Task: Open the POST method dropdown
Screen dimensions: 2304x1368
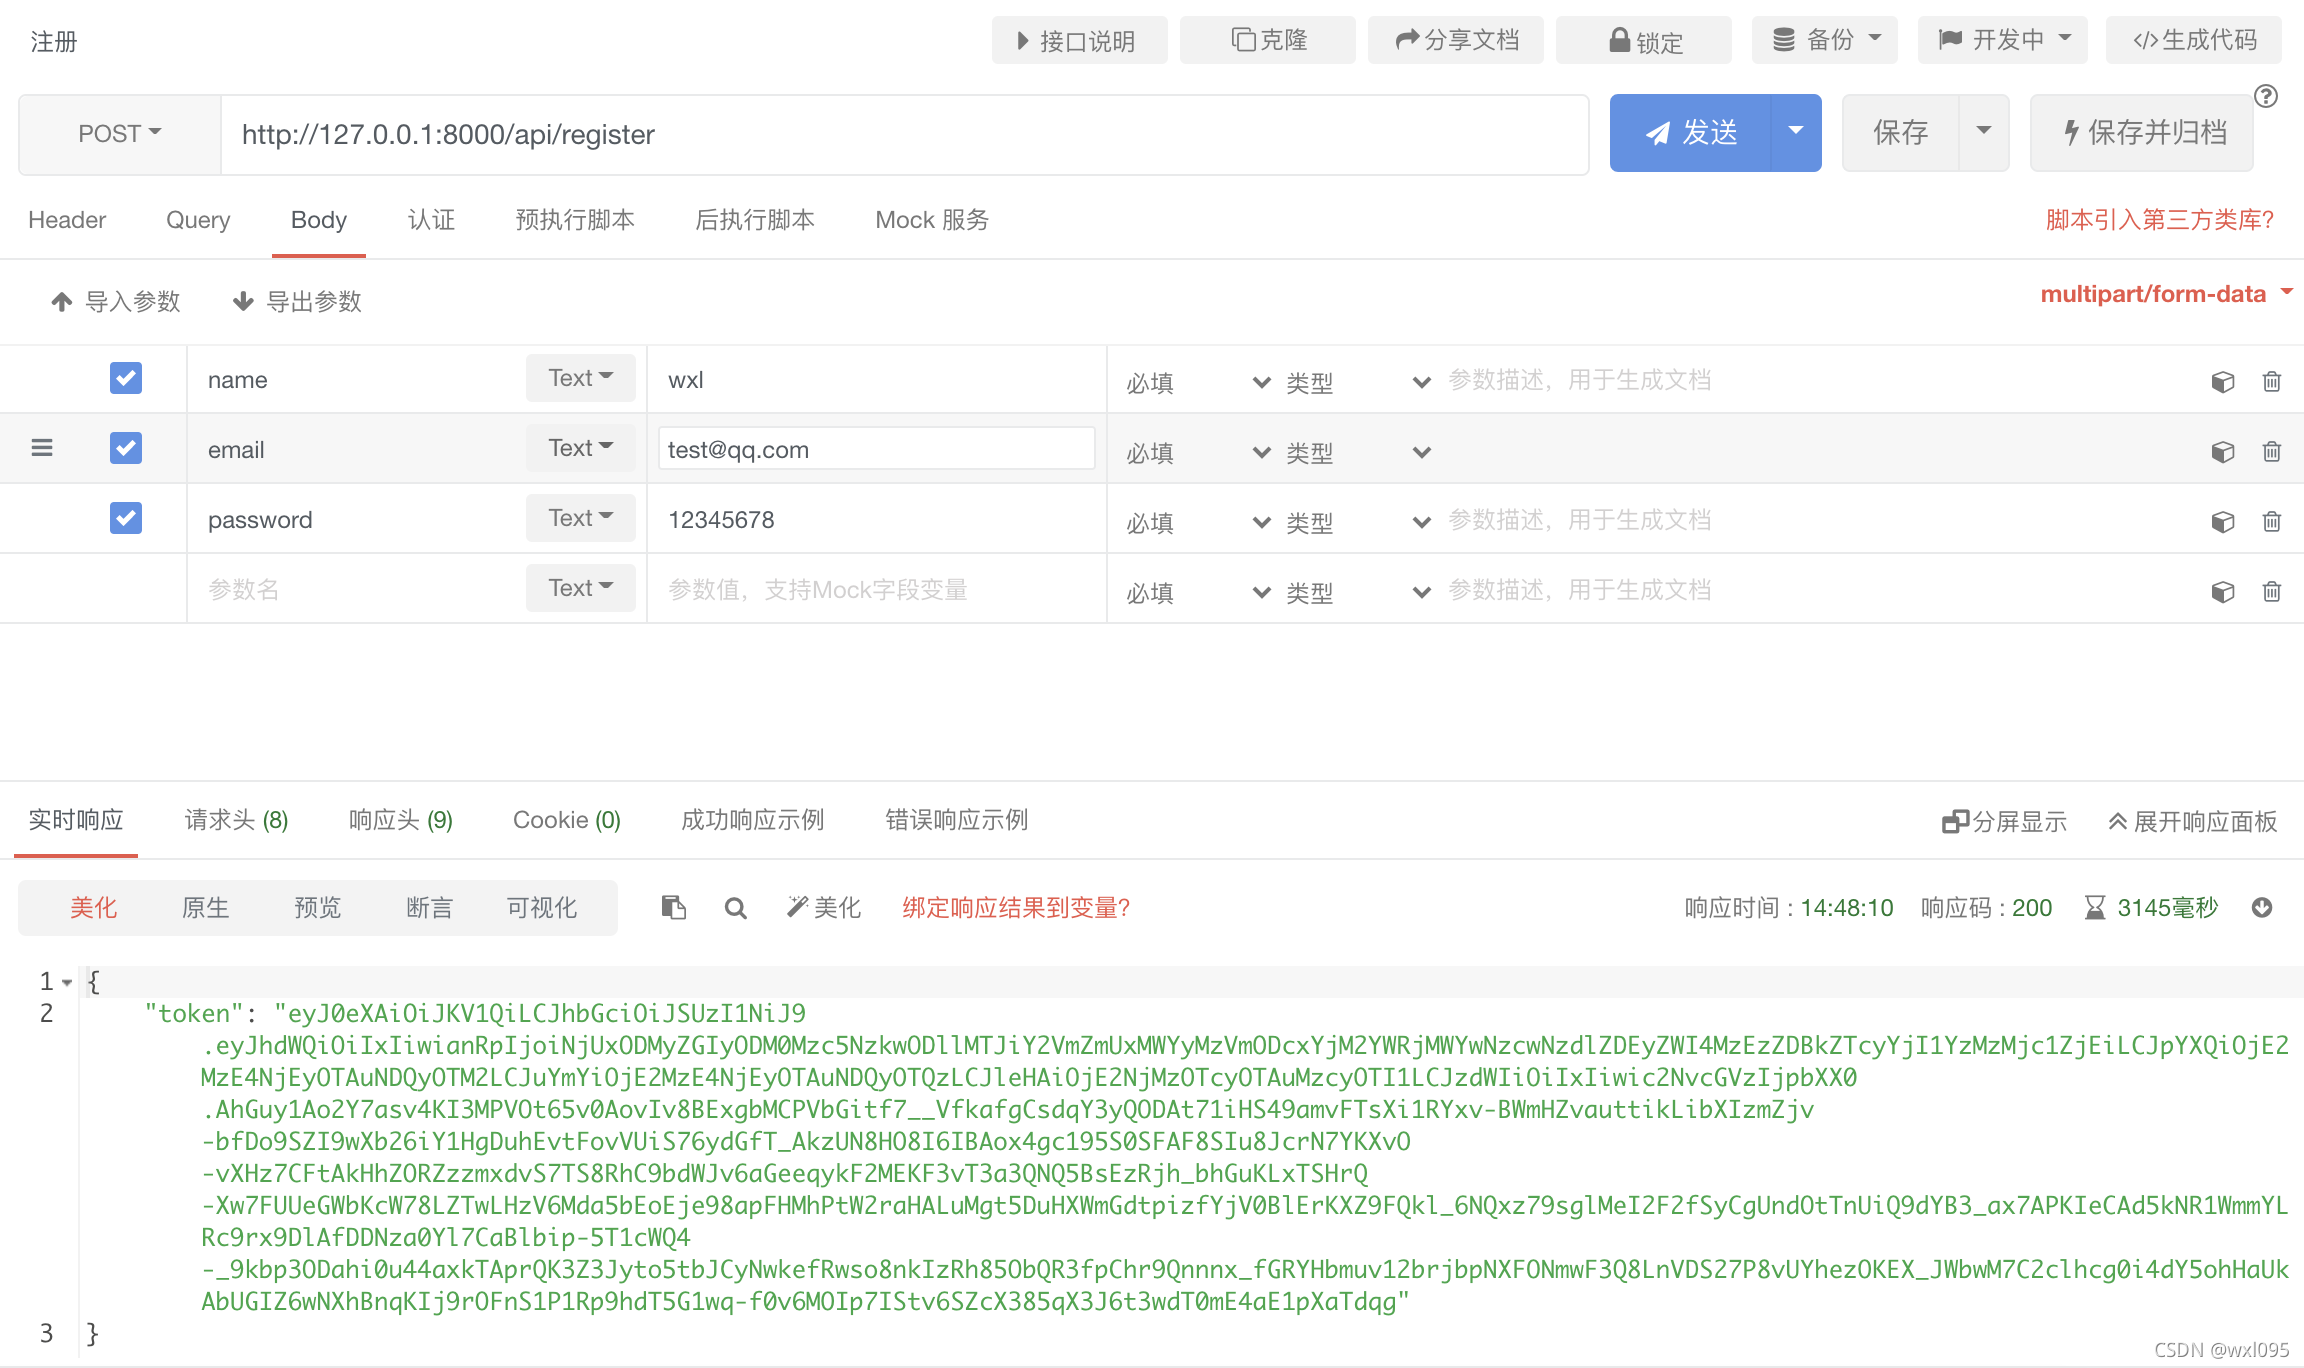Action: click(x=120, y=134)
